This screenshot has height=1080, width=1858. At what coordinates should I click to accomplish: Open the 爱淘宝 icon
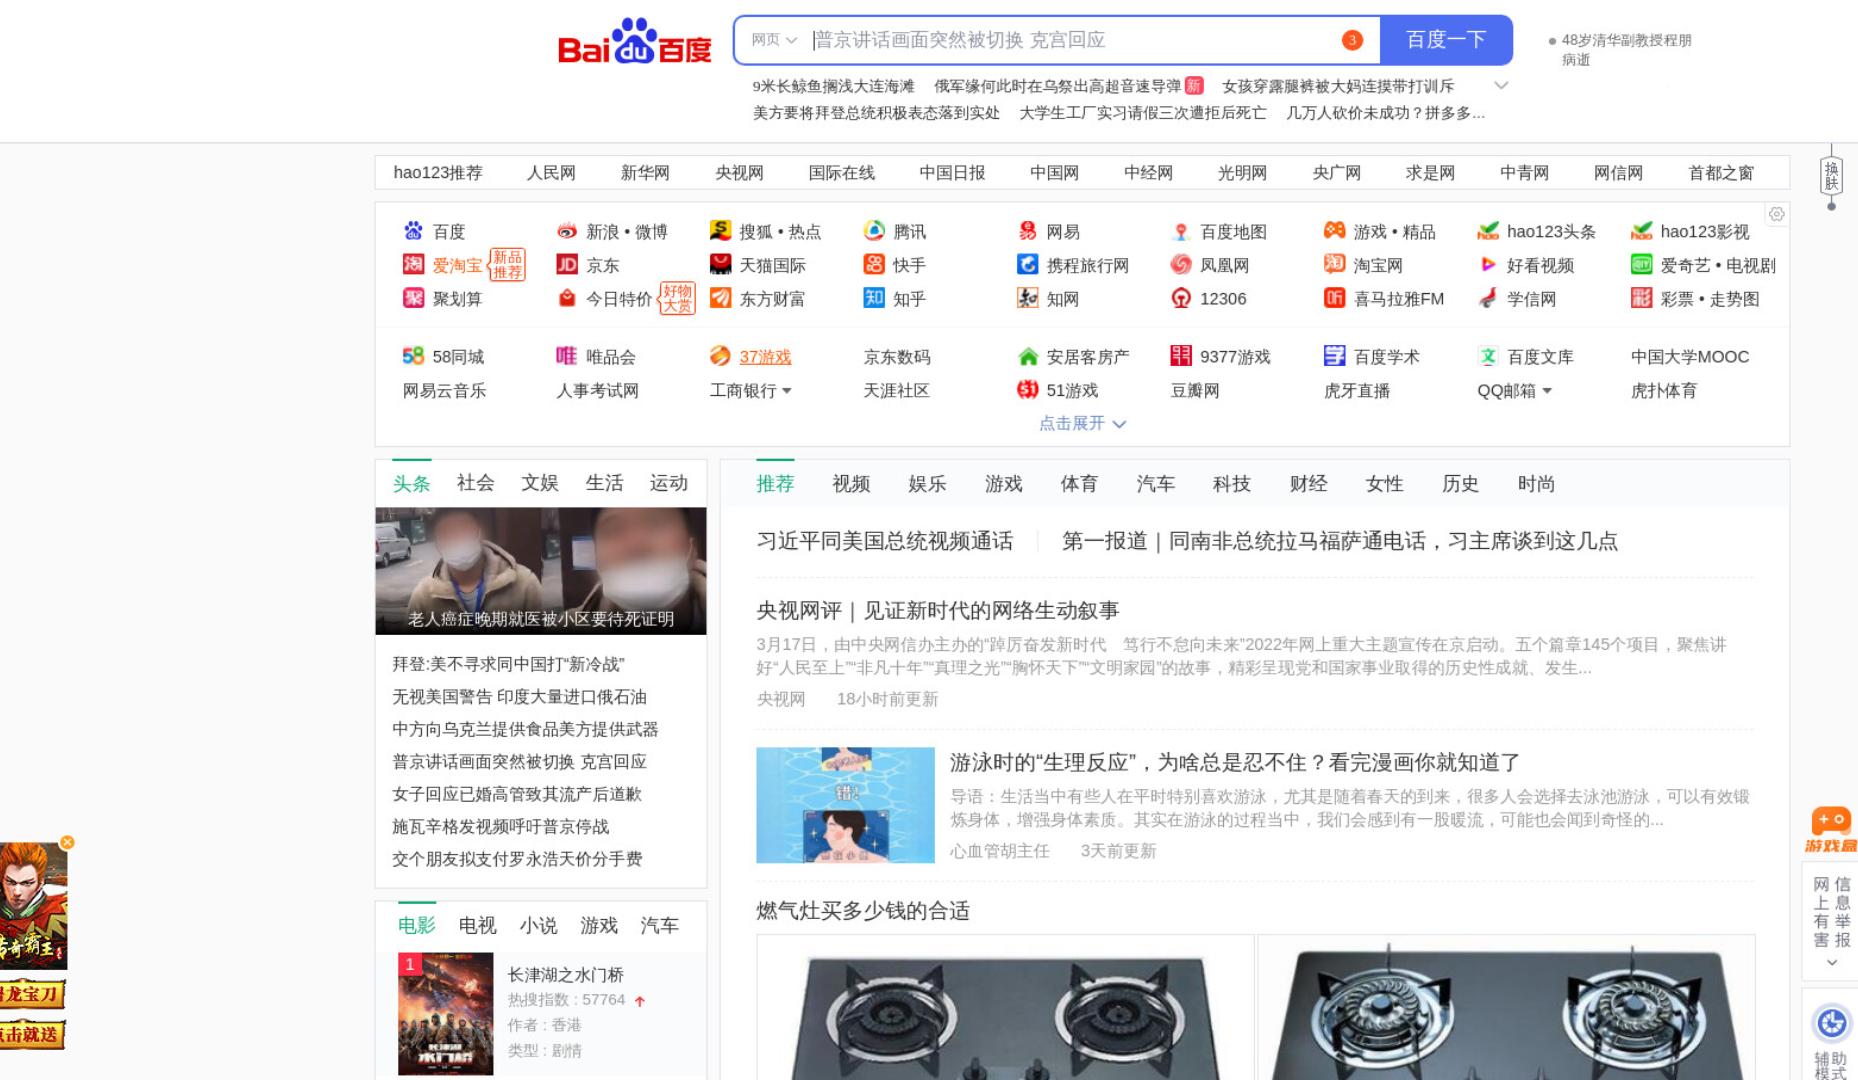tap(413, 264)
